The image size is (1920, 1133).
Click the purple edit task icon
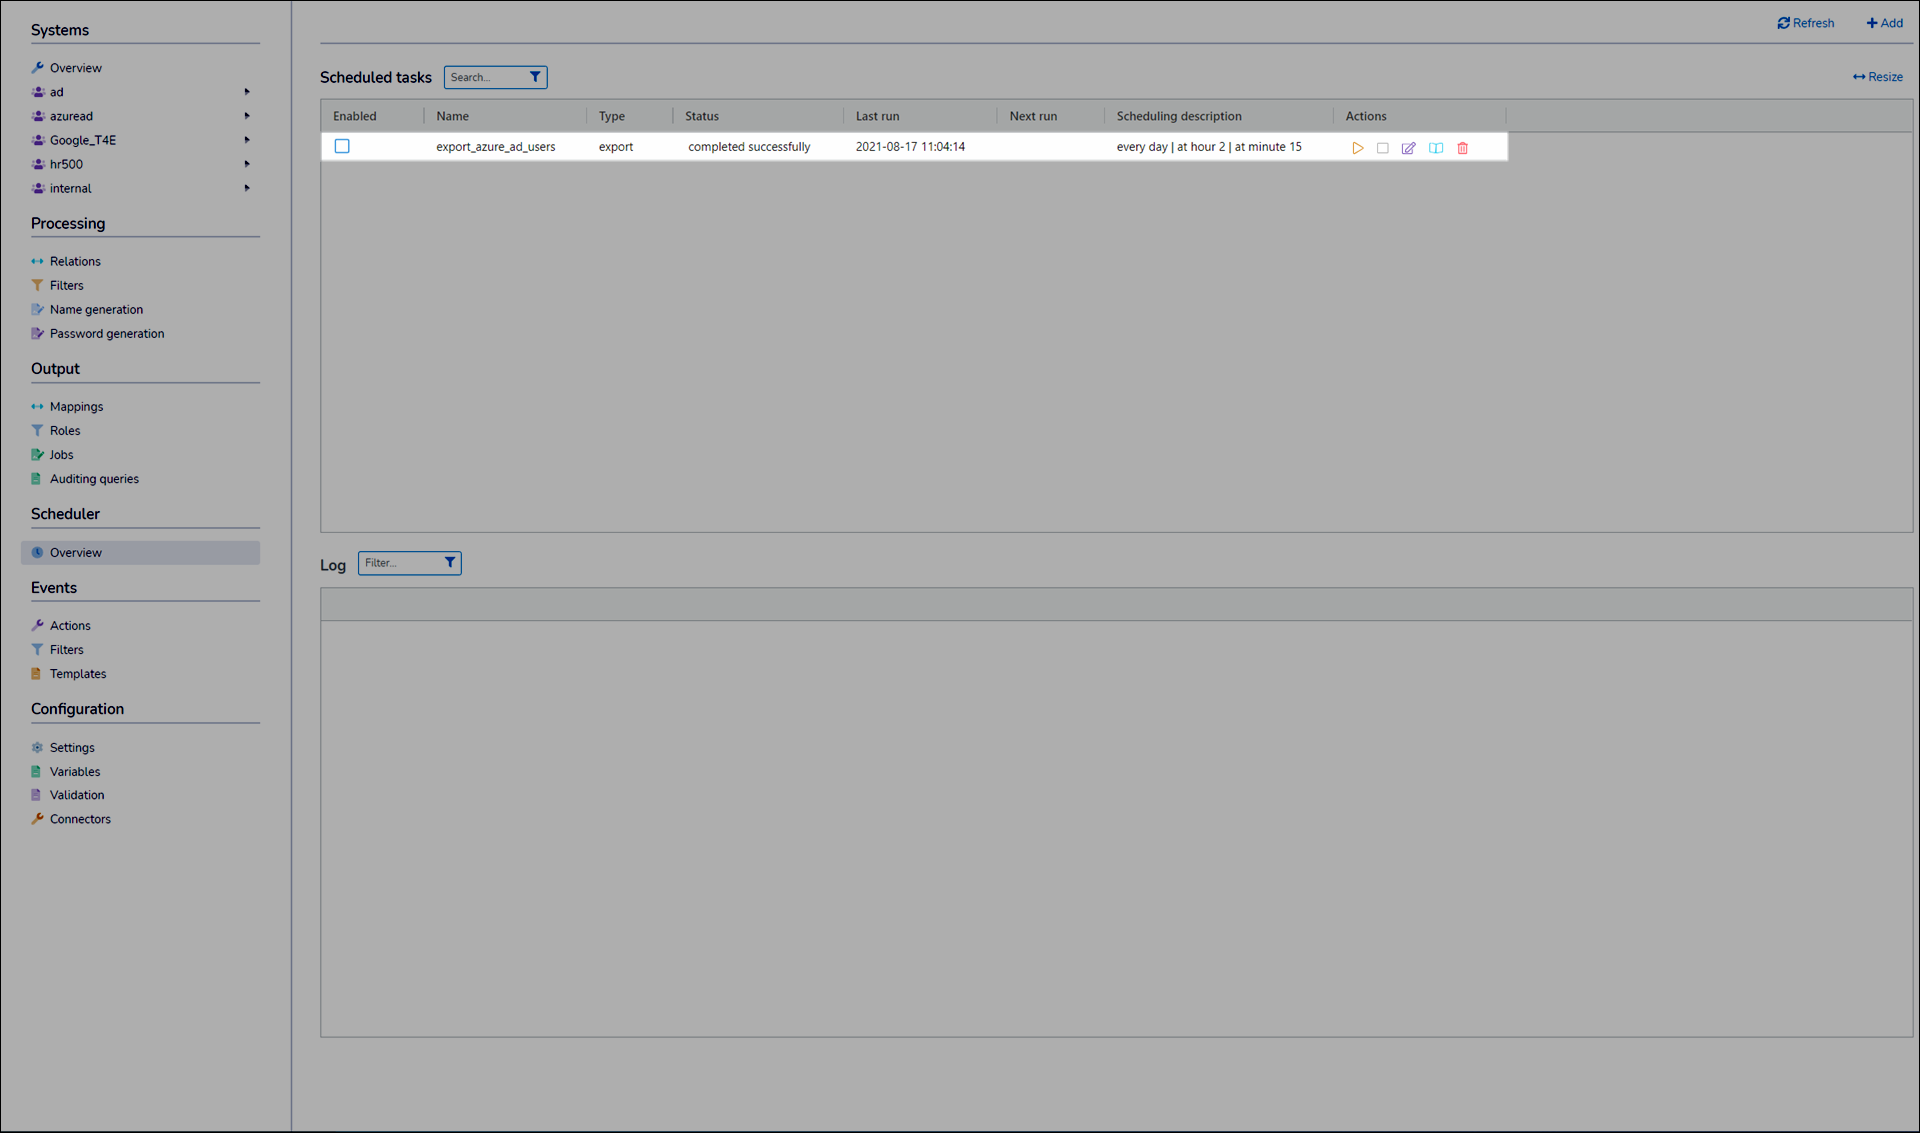1409,148
